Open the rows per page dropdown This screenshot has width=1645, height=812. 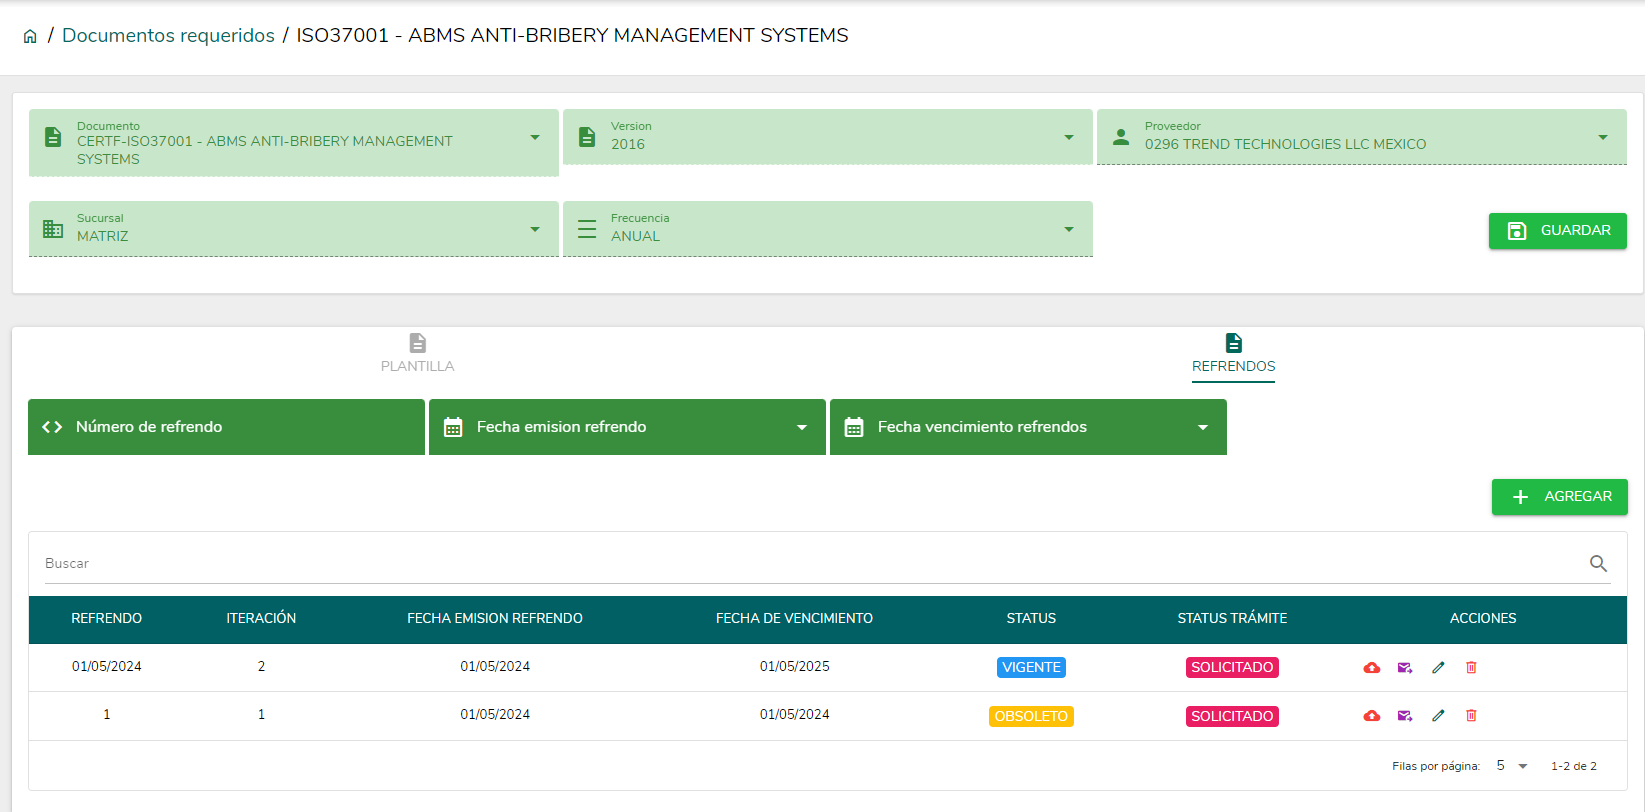point(1512,766)
